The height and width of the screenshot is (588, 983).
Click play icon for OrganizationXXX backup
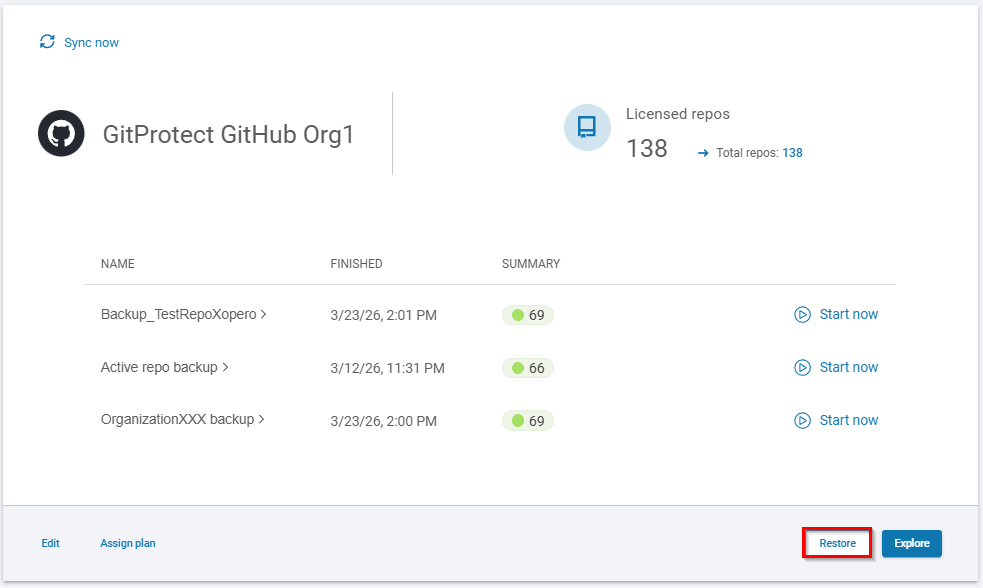pos(802,420)
